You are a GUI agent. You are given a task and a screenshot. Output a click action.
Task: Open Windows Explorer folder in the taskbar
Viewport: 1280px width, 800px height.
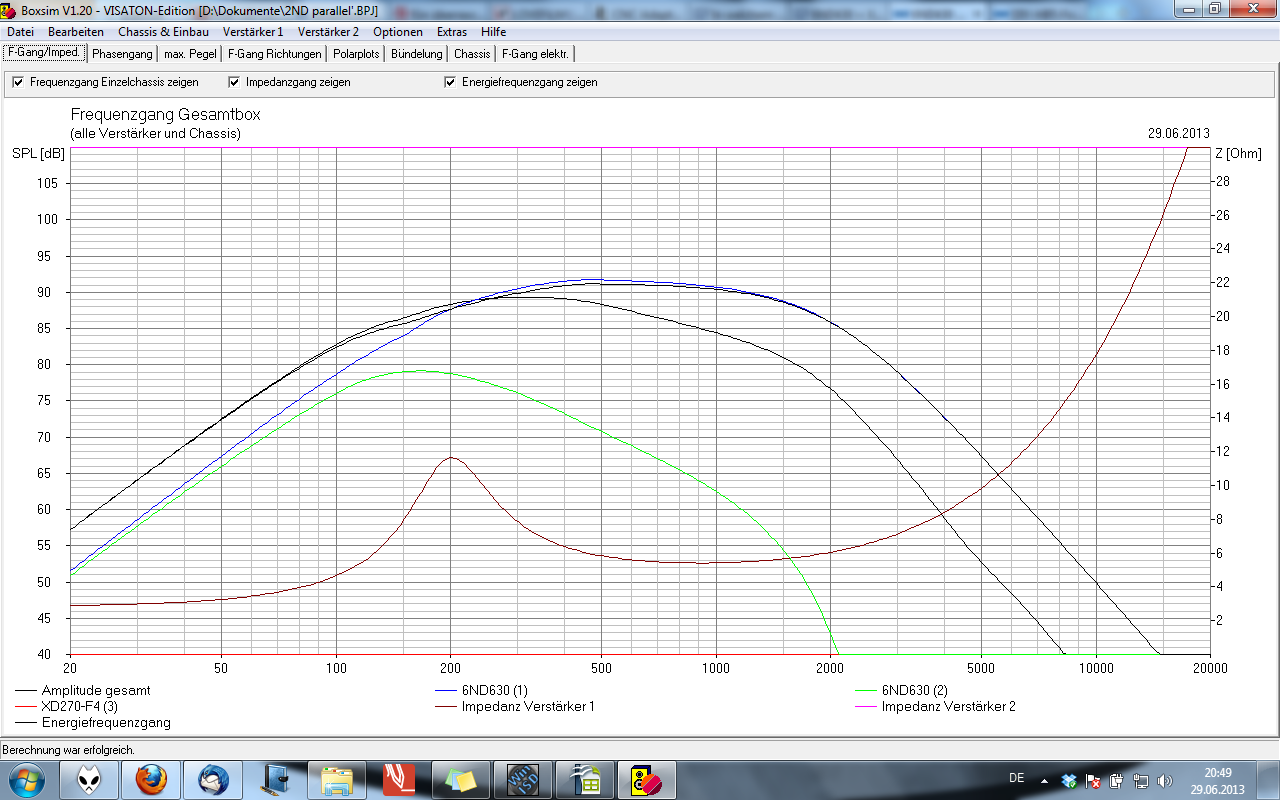tap(338, 779)
